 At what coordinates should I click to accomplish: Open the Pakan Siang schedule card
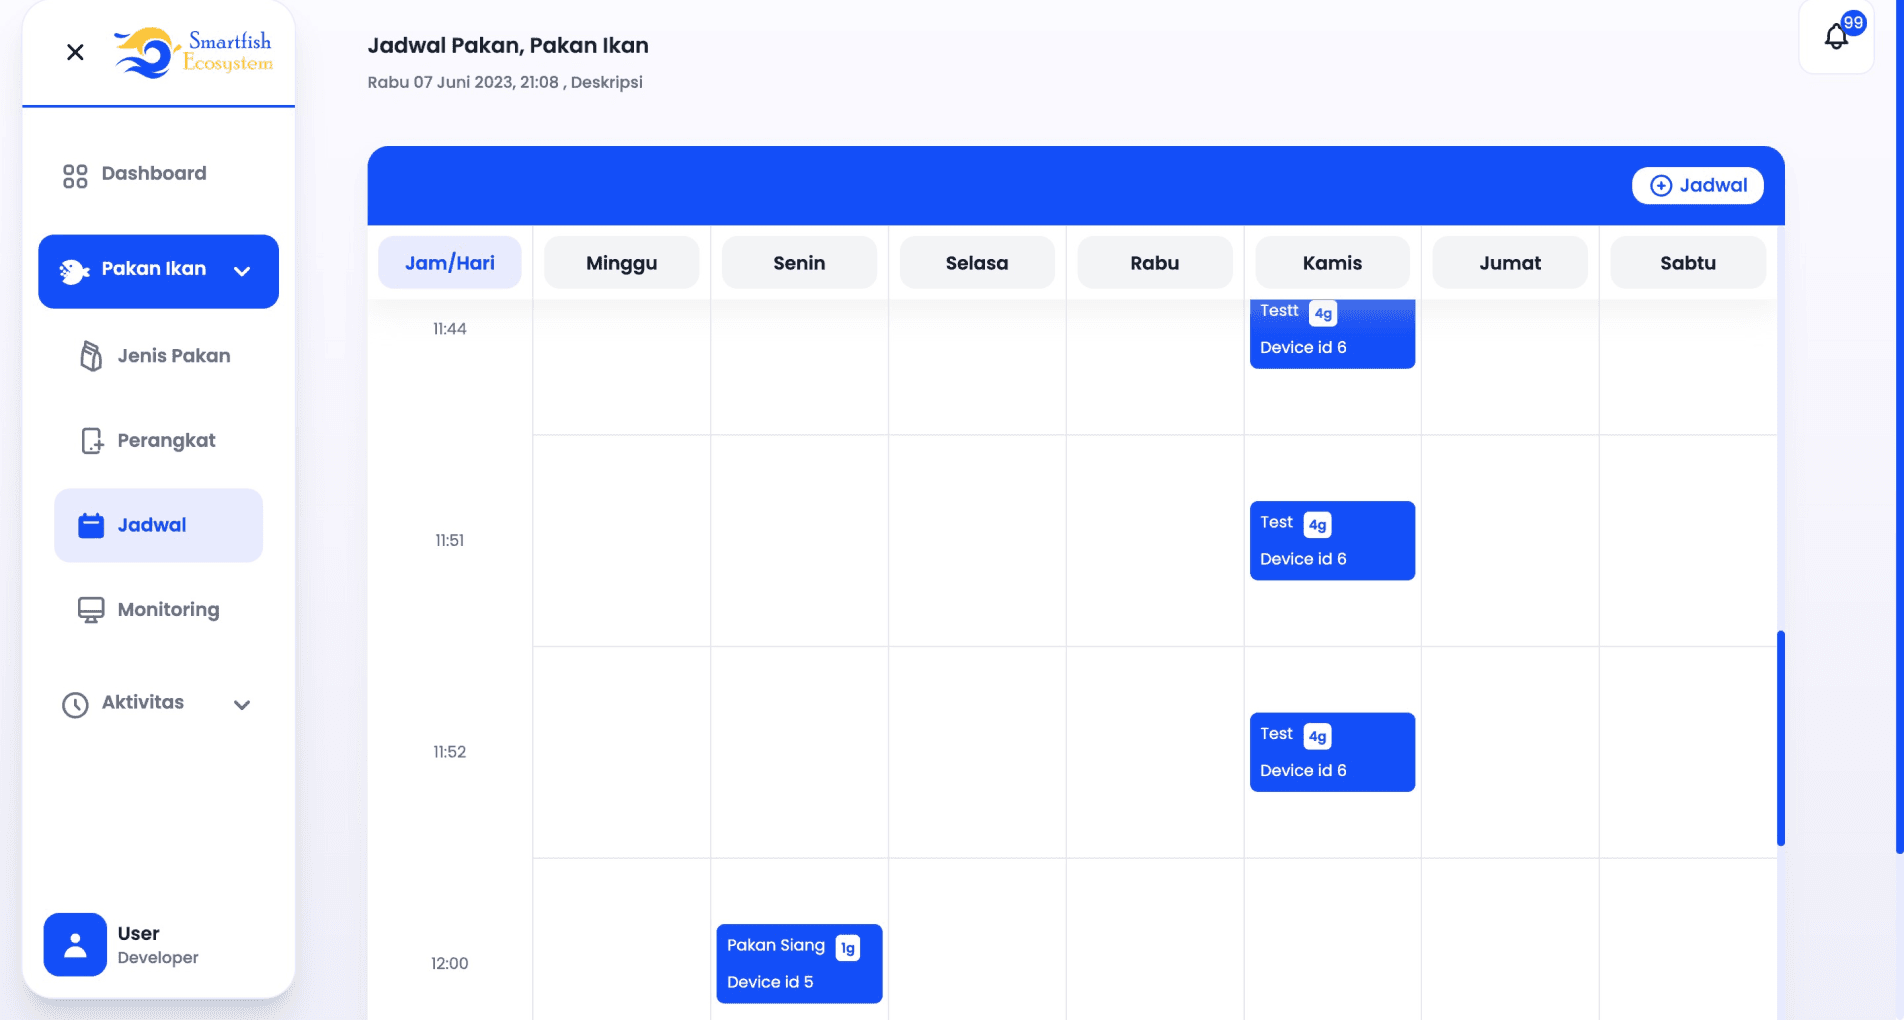(798, 963)
